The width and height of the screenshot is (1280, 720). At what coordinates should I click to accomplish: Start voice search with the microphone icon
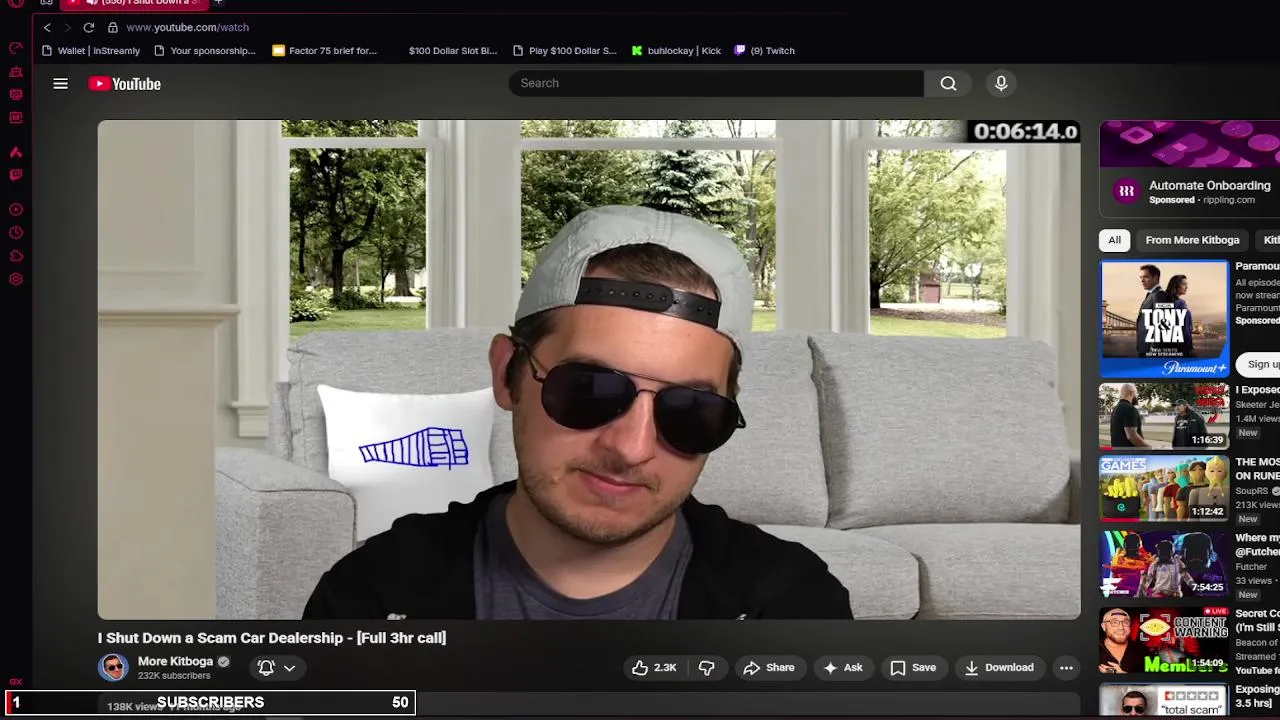point(1001,83)
